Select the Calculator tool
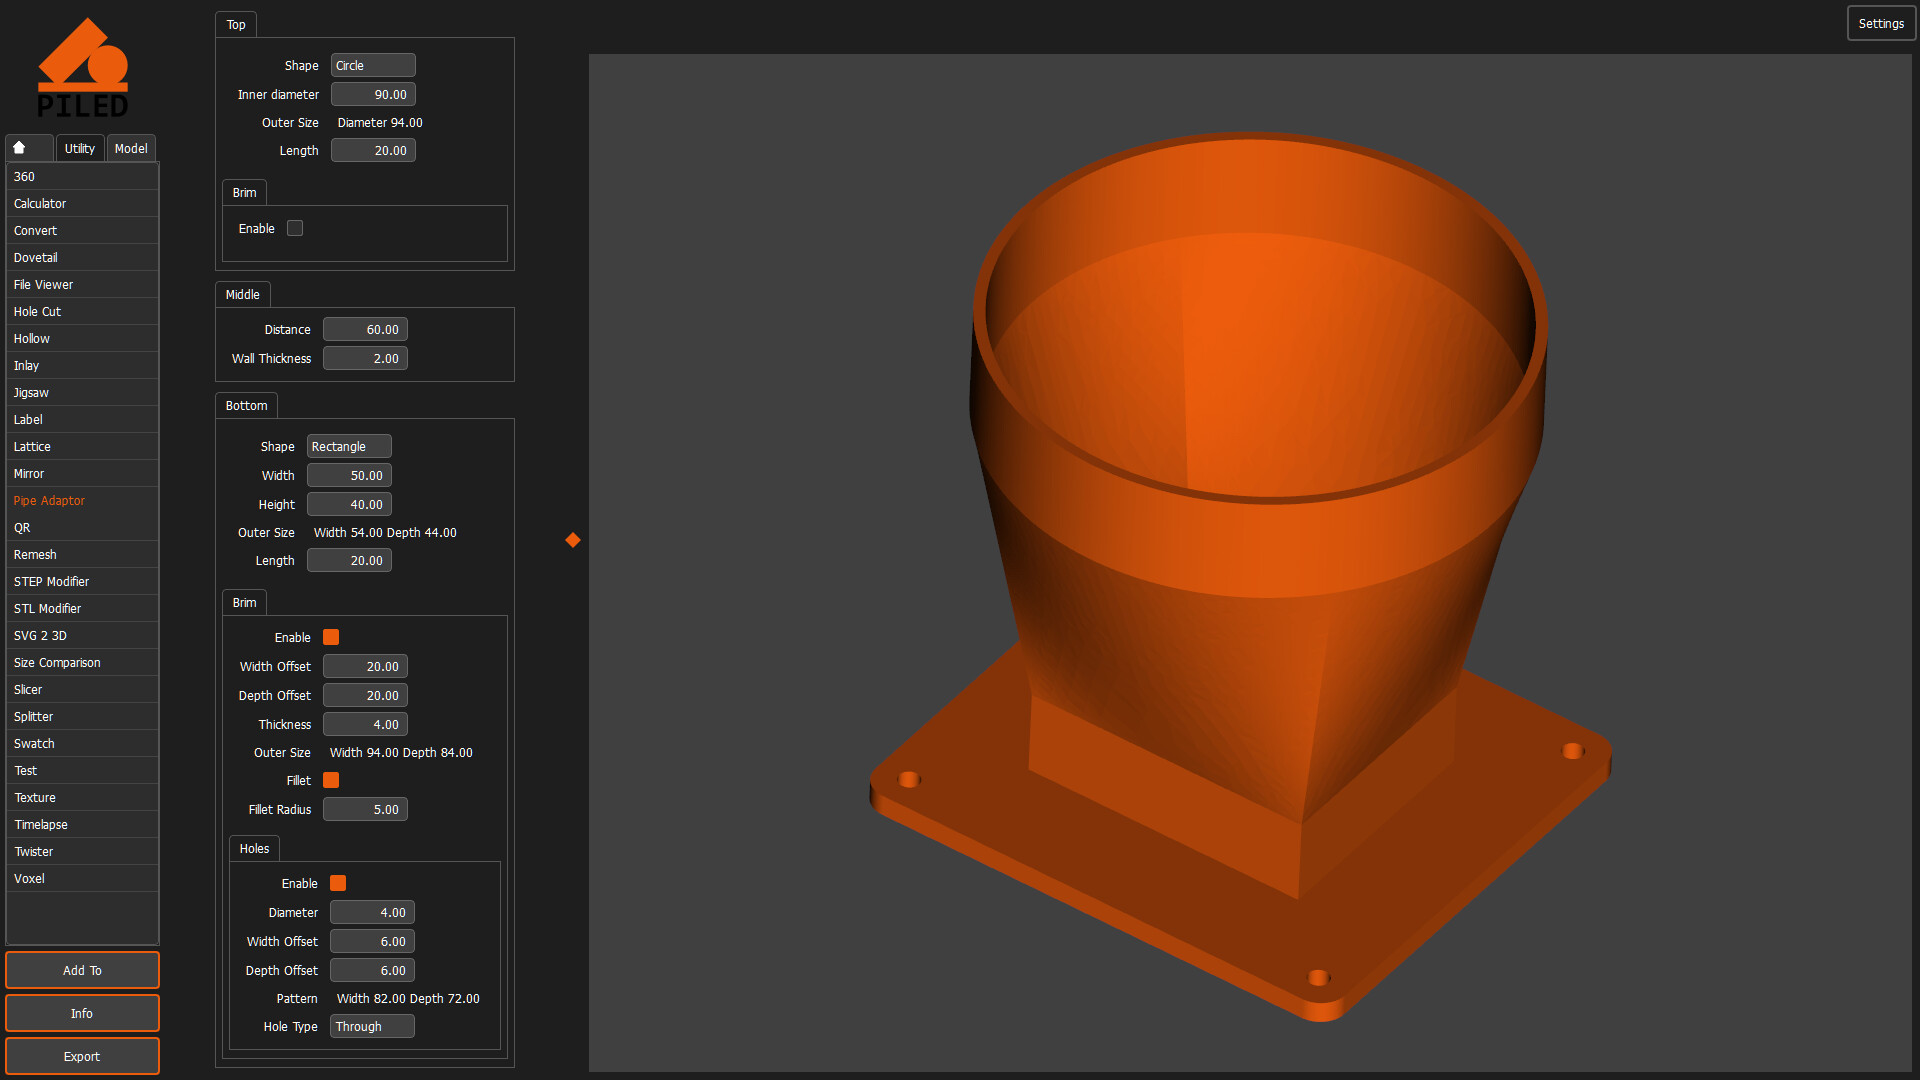 pyautogui.click(x=82, y=204)
